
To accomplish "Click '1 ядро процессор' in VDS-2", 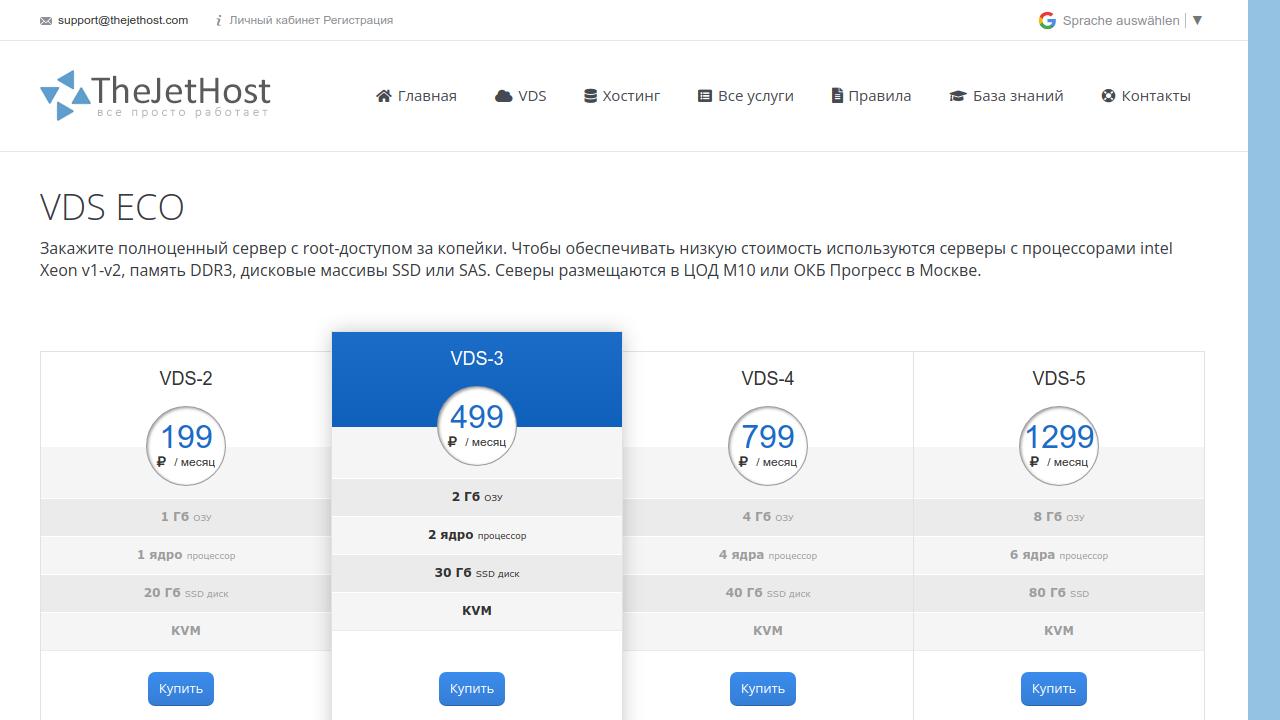I will 186,555.
